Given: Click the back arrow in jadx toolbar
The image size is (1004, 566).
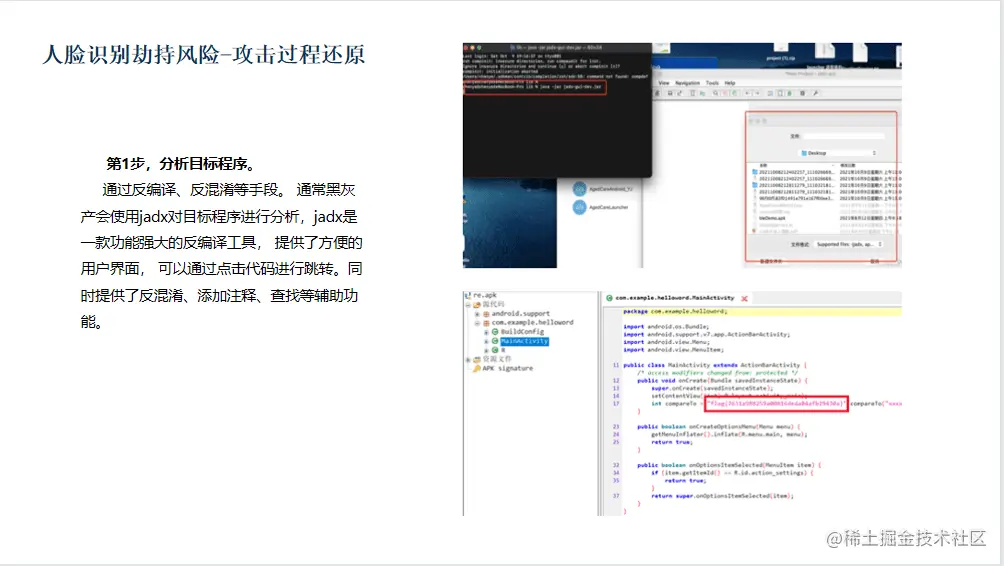Looking at the screenshot, I should [747, 93].
